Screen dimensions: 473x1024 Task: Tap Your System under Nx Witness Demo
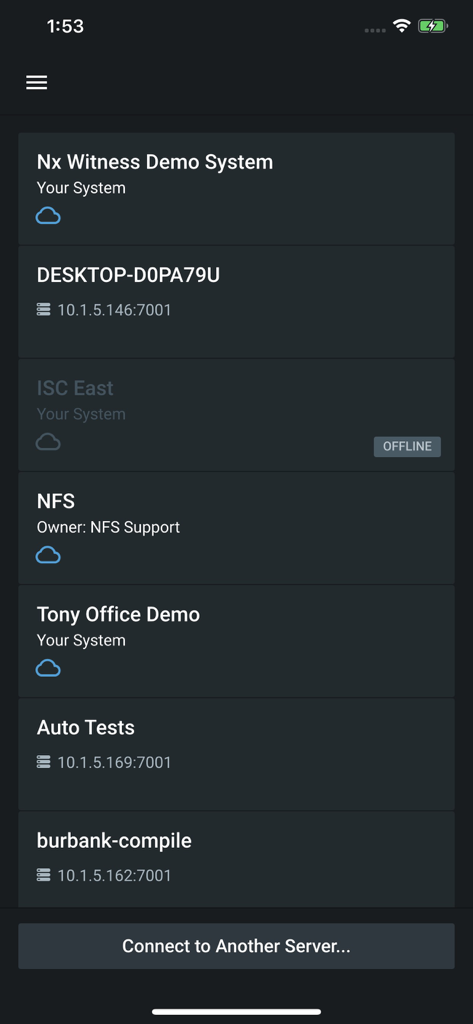(x=81, y=188)
